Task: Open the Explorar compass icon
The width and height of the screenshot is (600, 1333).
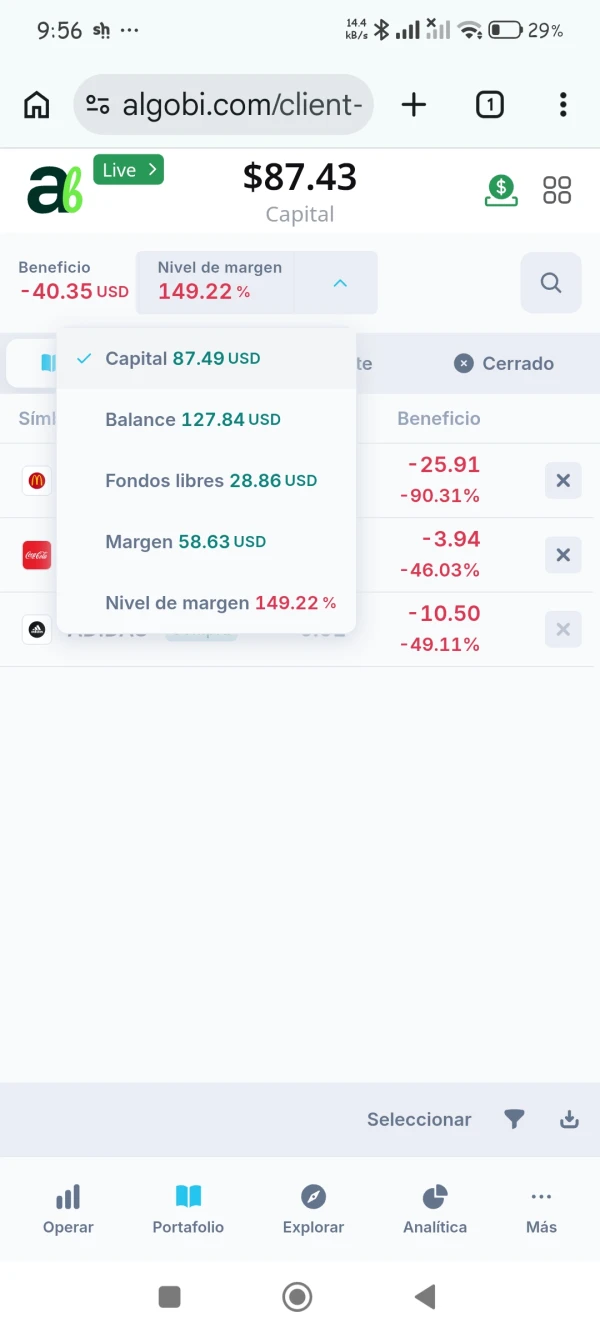Action: (314, 1196)
